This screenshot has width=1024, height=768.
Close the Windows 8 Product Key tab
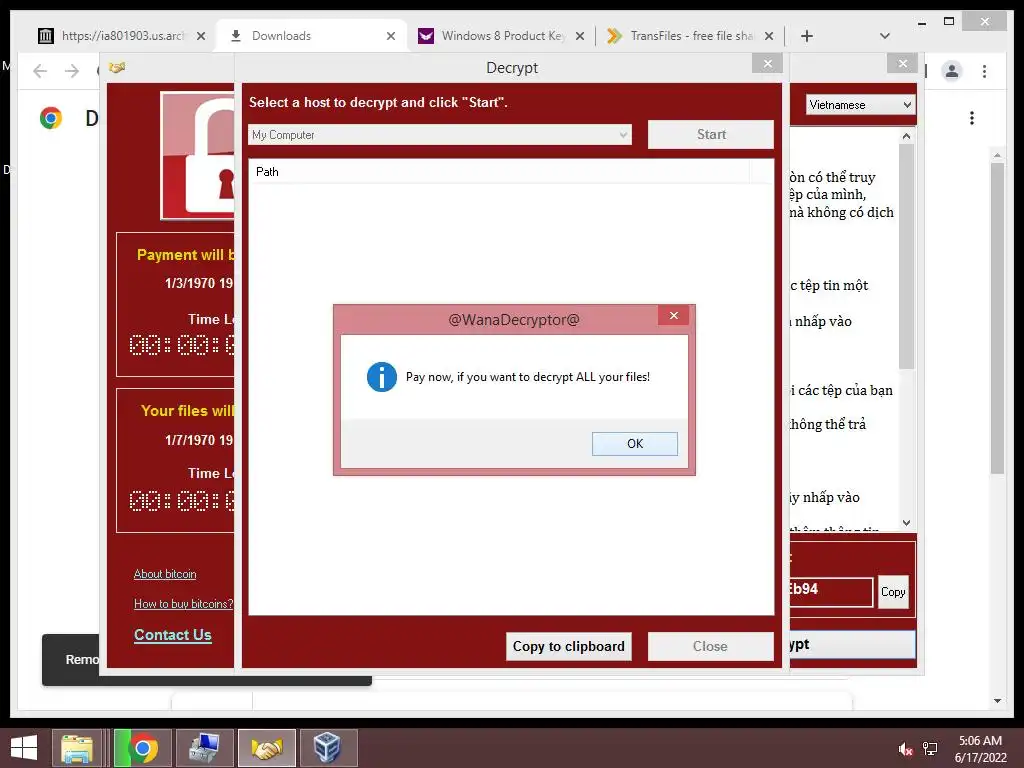pyautogui.click(x=580, y=36)
